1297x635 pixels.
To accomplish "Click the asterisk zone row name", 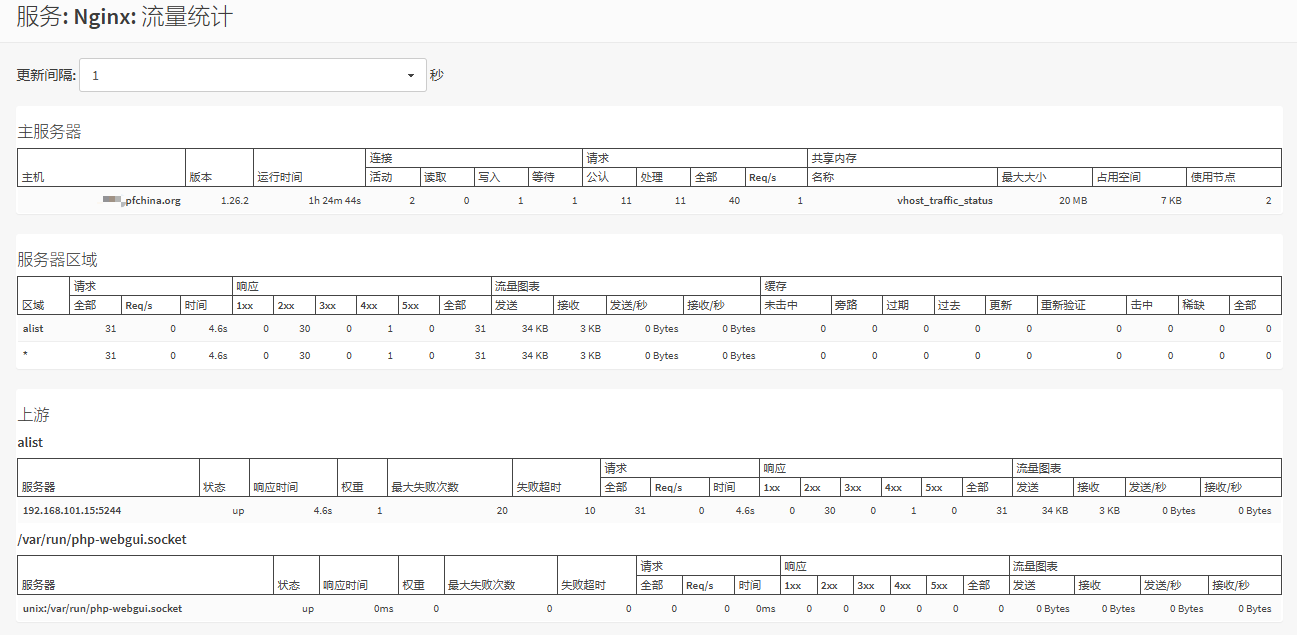I will 25,356.
